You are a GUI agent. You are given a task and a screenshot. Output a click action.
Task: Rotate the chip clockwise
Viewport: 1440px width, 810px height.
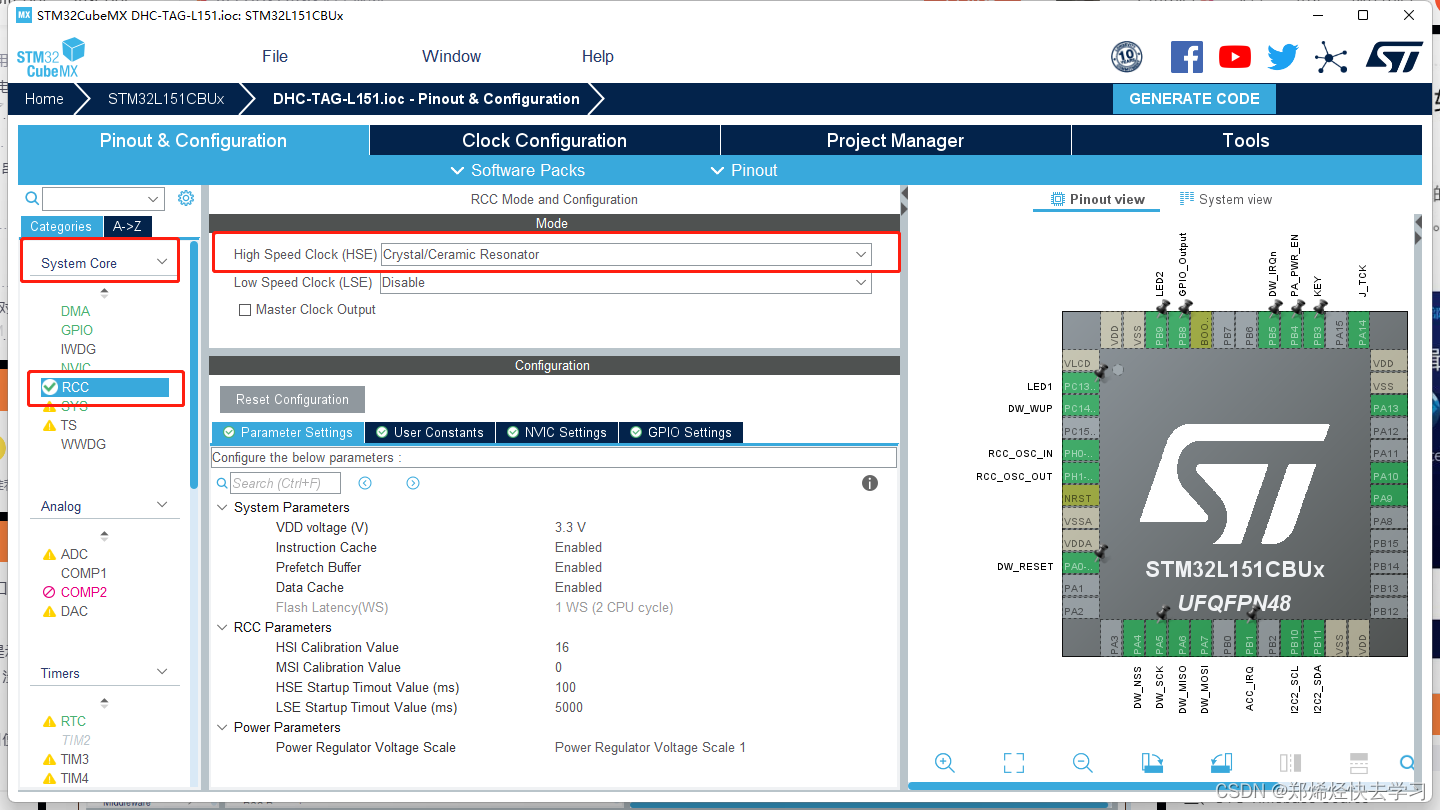point(1152,762)
